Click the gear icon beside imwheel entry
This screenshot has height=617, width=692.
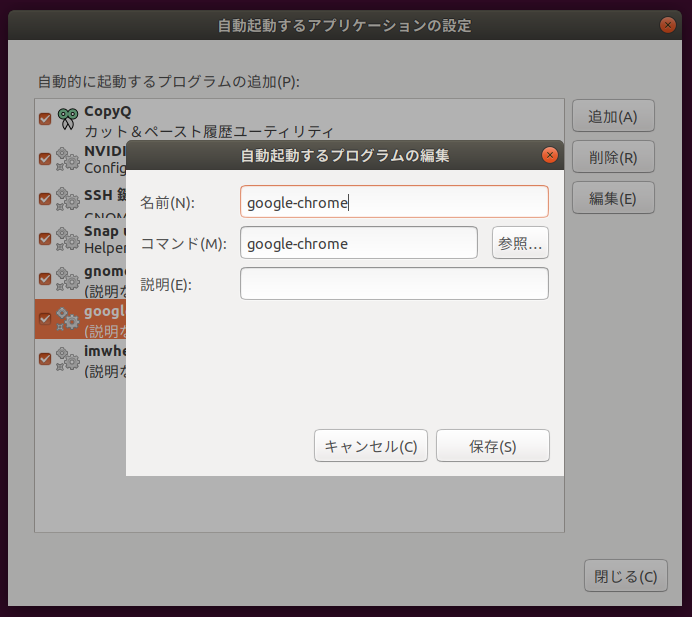(68, 359)
